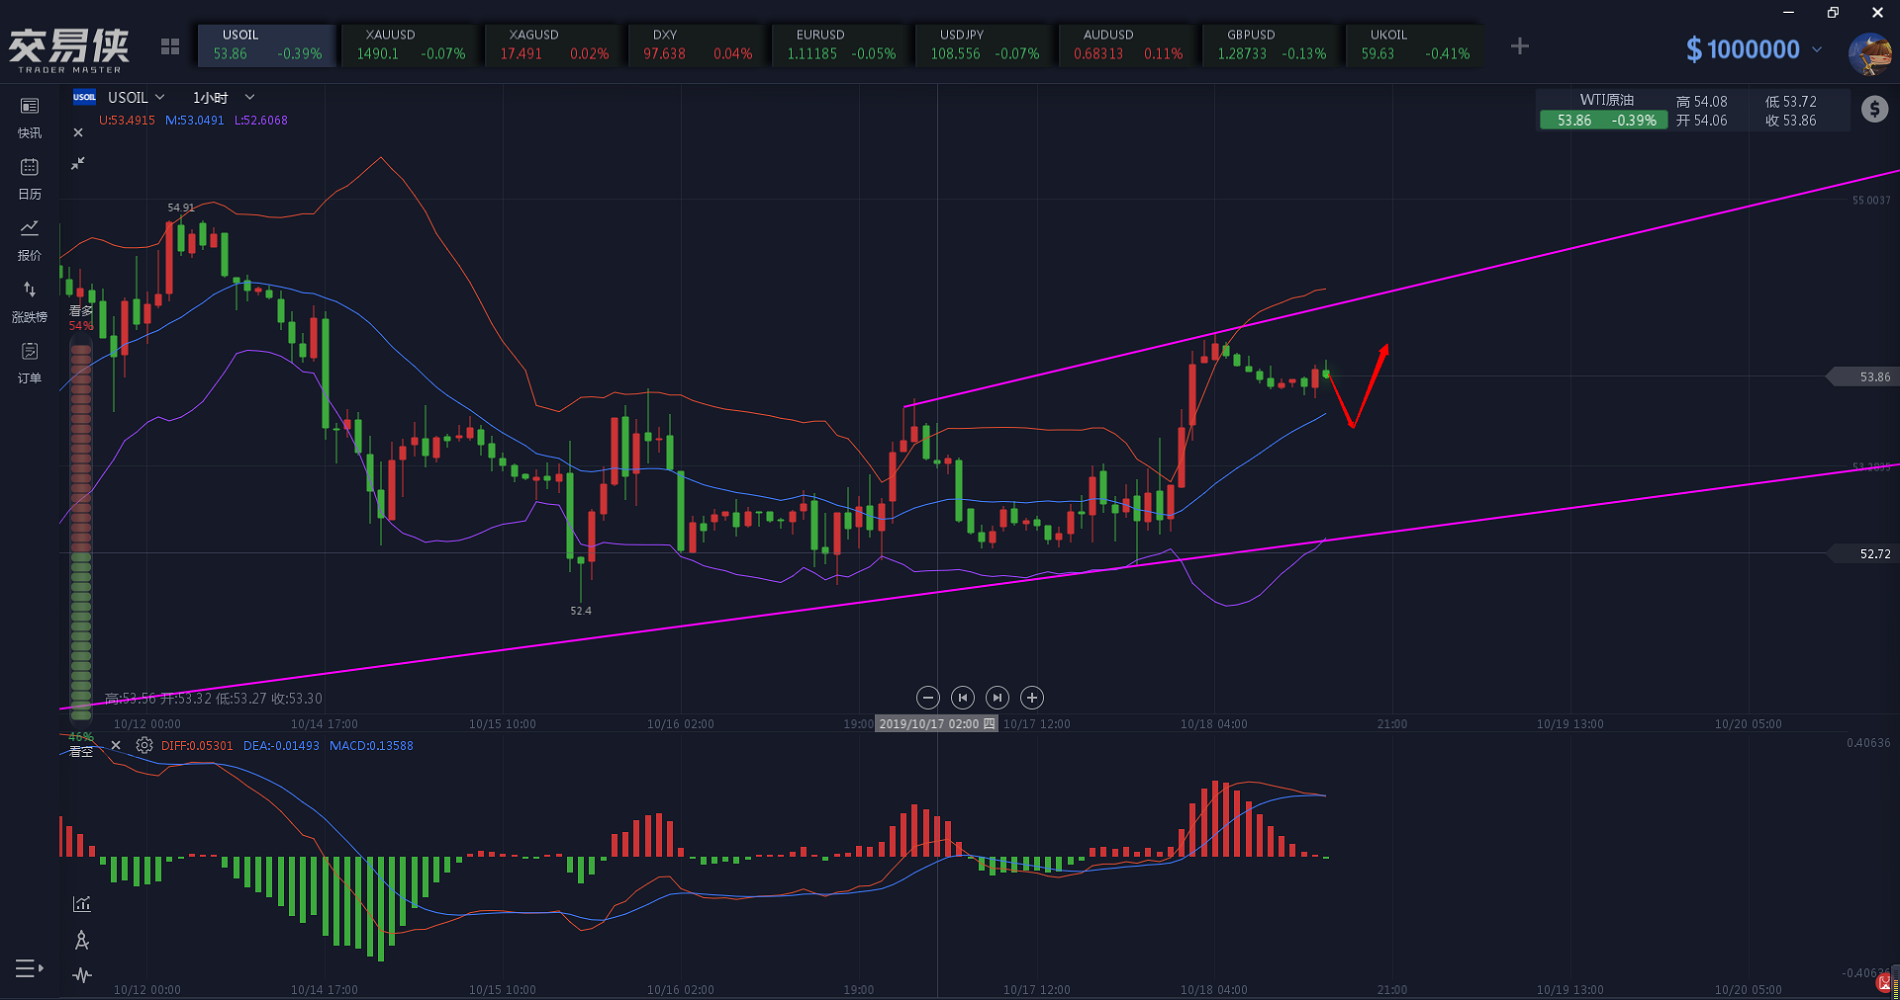Viewport: 1900px width, 1000px height.
Task: Select the AUDUSD ticker tab
Action: [1129, 45]
